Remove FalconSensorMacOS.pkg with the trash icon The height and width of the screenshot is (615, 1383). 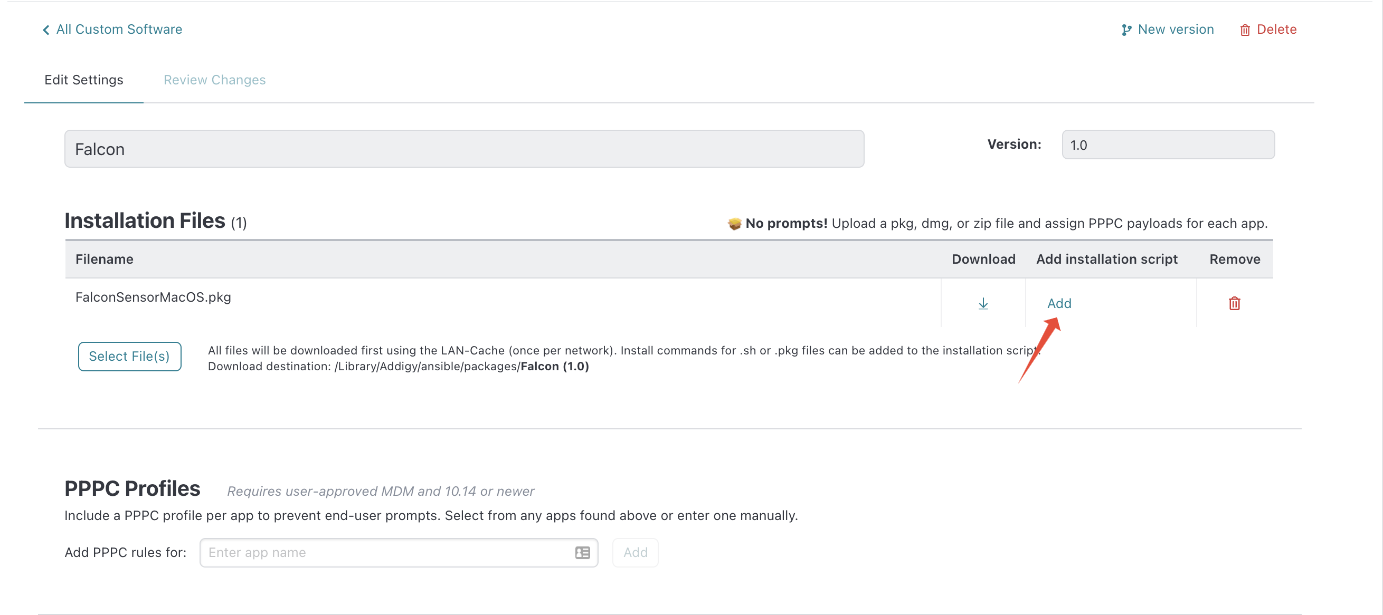pyautogui.click(x=1234, y=303)
